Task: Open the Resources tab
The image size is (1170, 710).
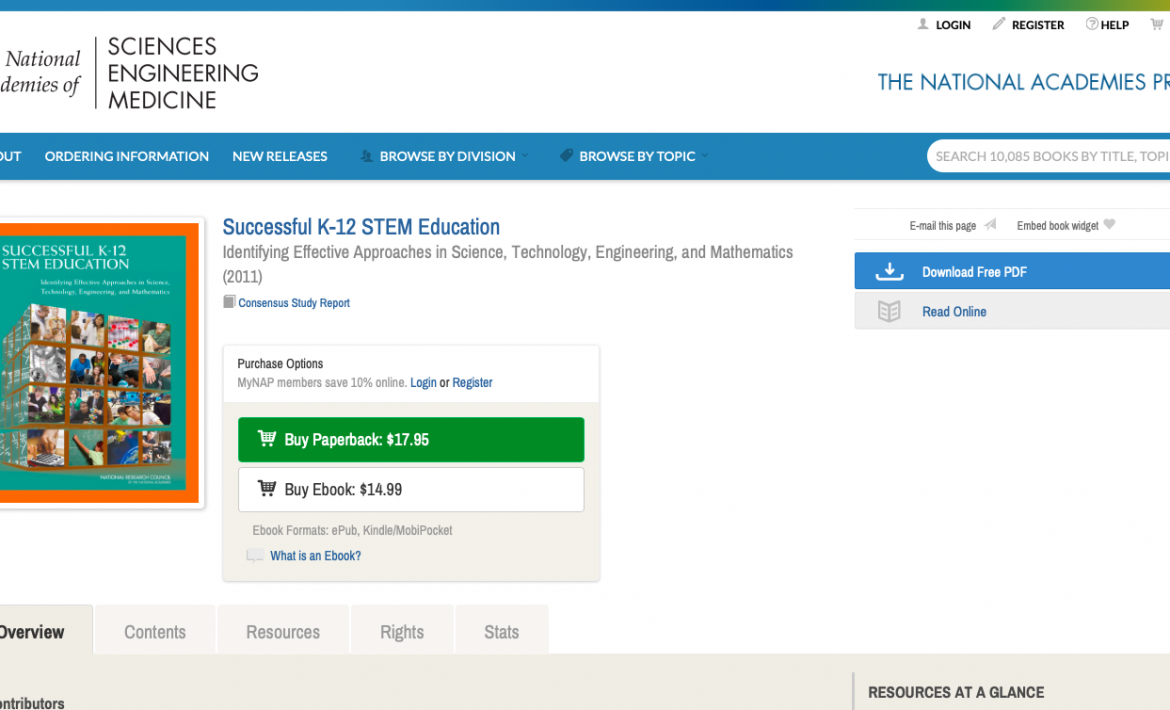Action: (283, 629)
